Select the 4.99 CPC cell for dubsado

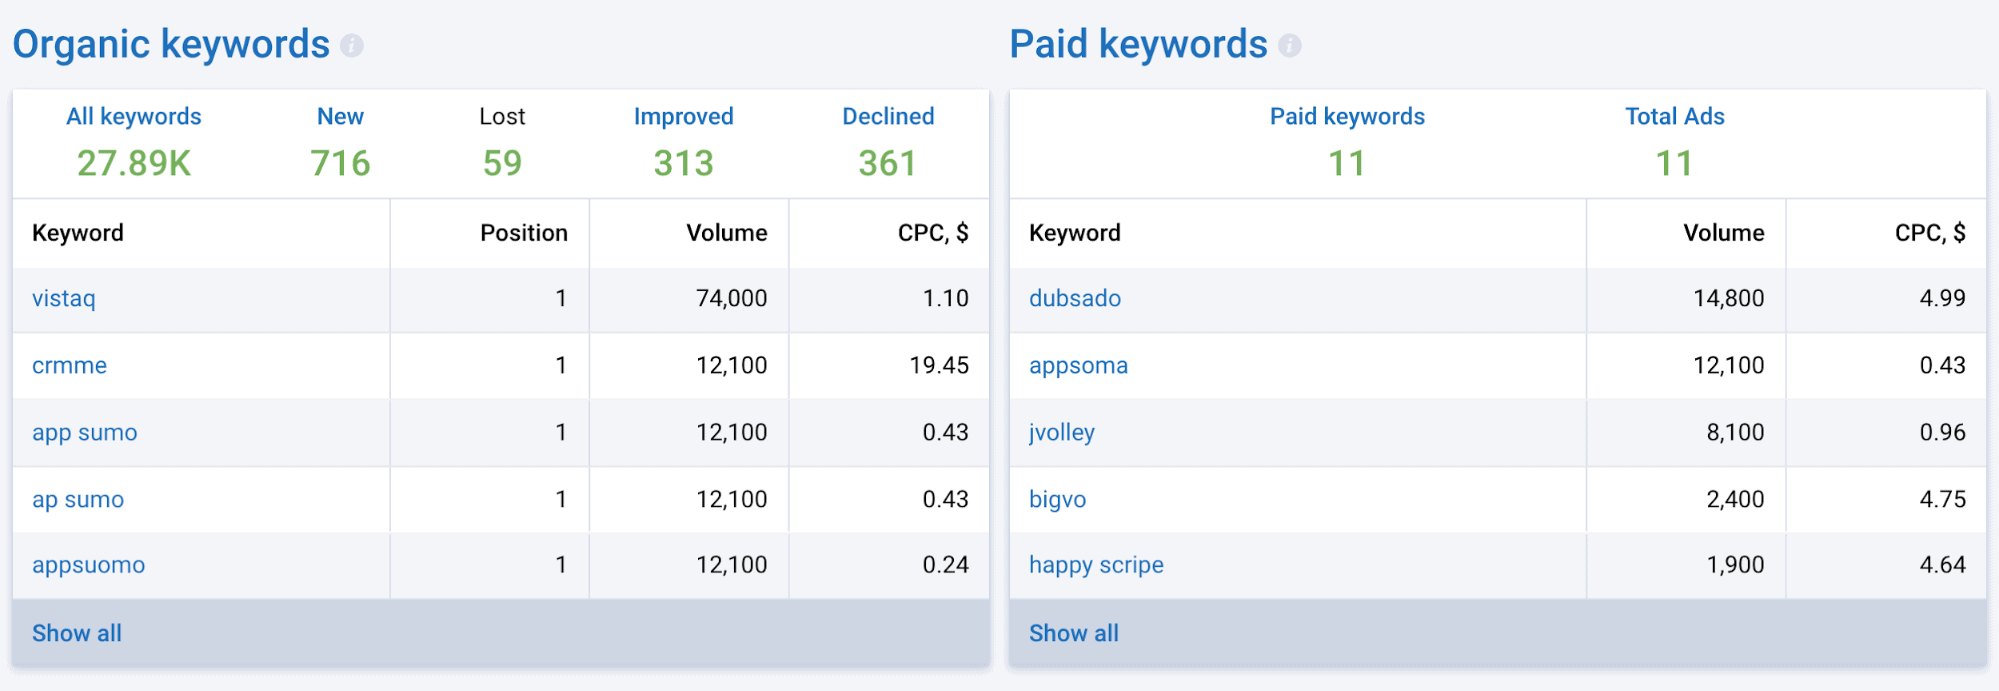(x=1886, y=299)
